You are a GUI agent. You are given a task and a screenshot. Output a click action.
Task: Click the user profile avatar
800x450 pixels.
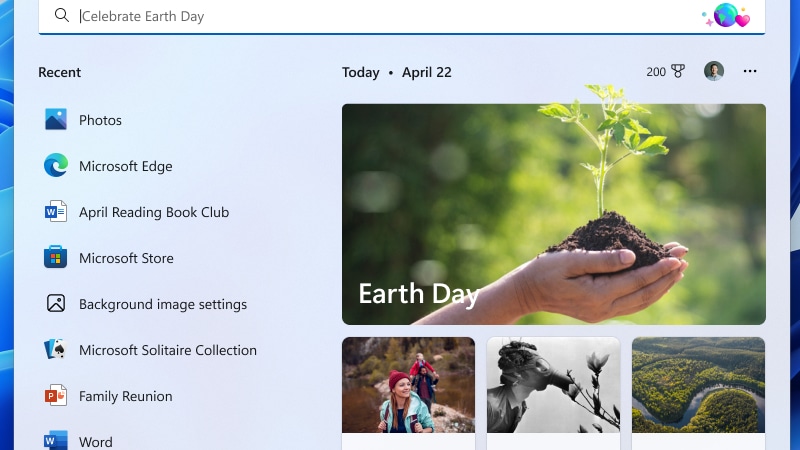tap(713, 72)
